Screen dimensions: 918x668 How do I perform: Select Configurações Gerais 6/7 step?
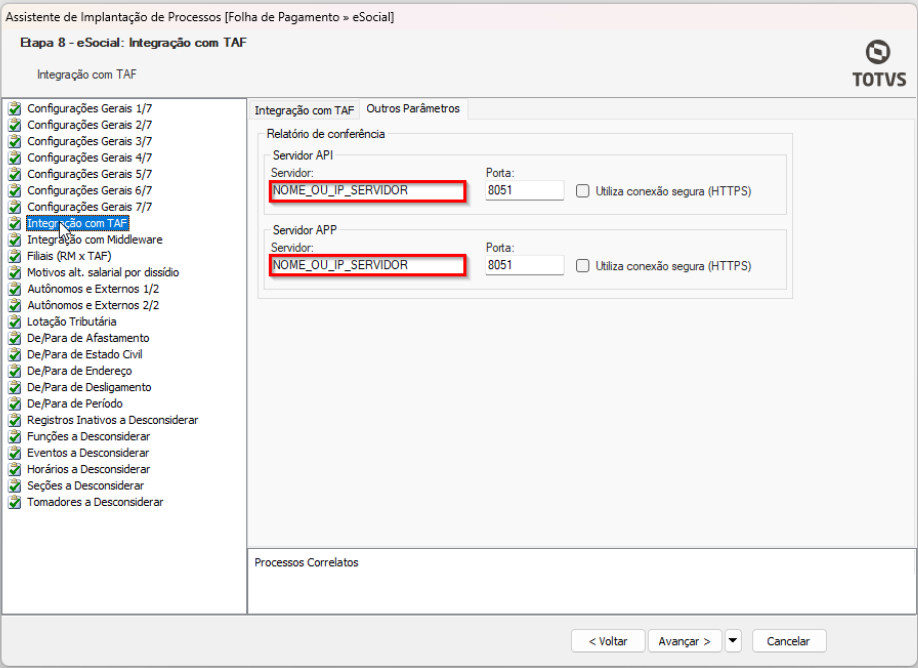[90, 190]
